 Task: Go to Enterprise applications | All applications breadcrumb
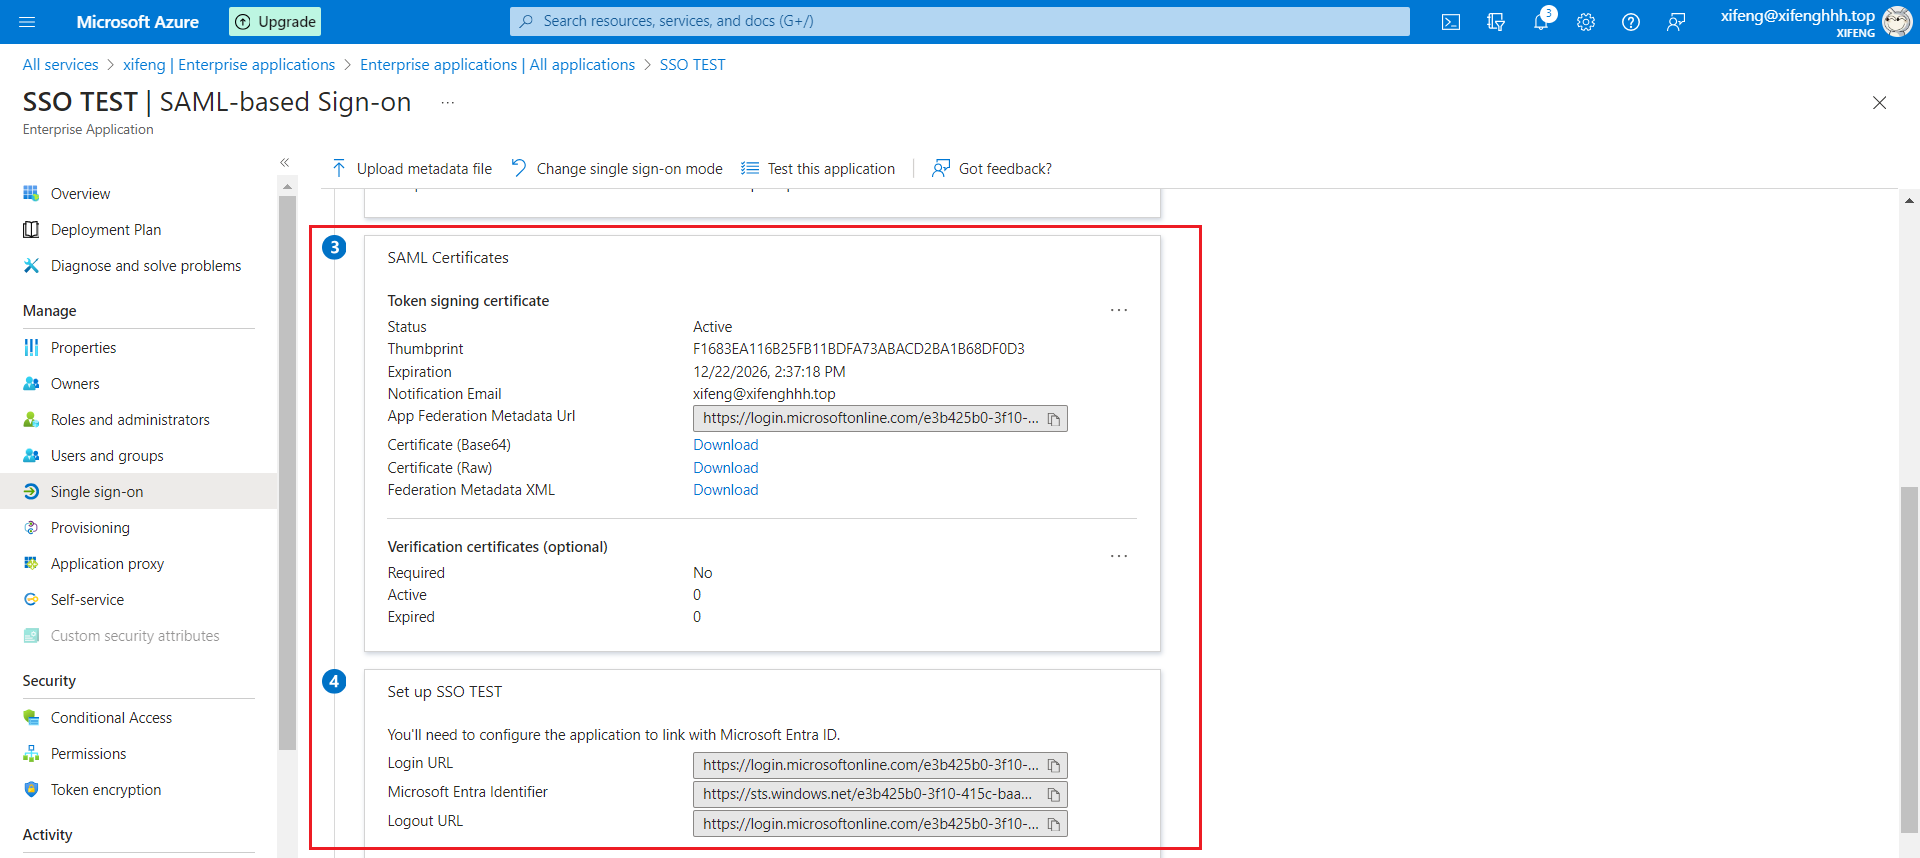tap(497, 64)
